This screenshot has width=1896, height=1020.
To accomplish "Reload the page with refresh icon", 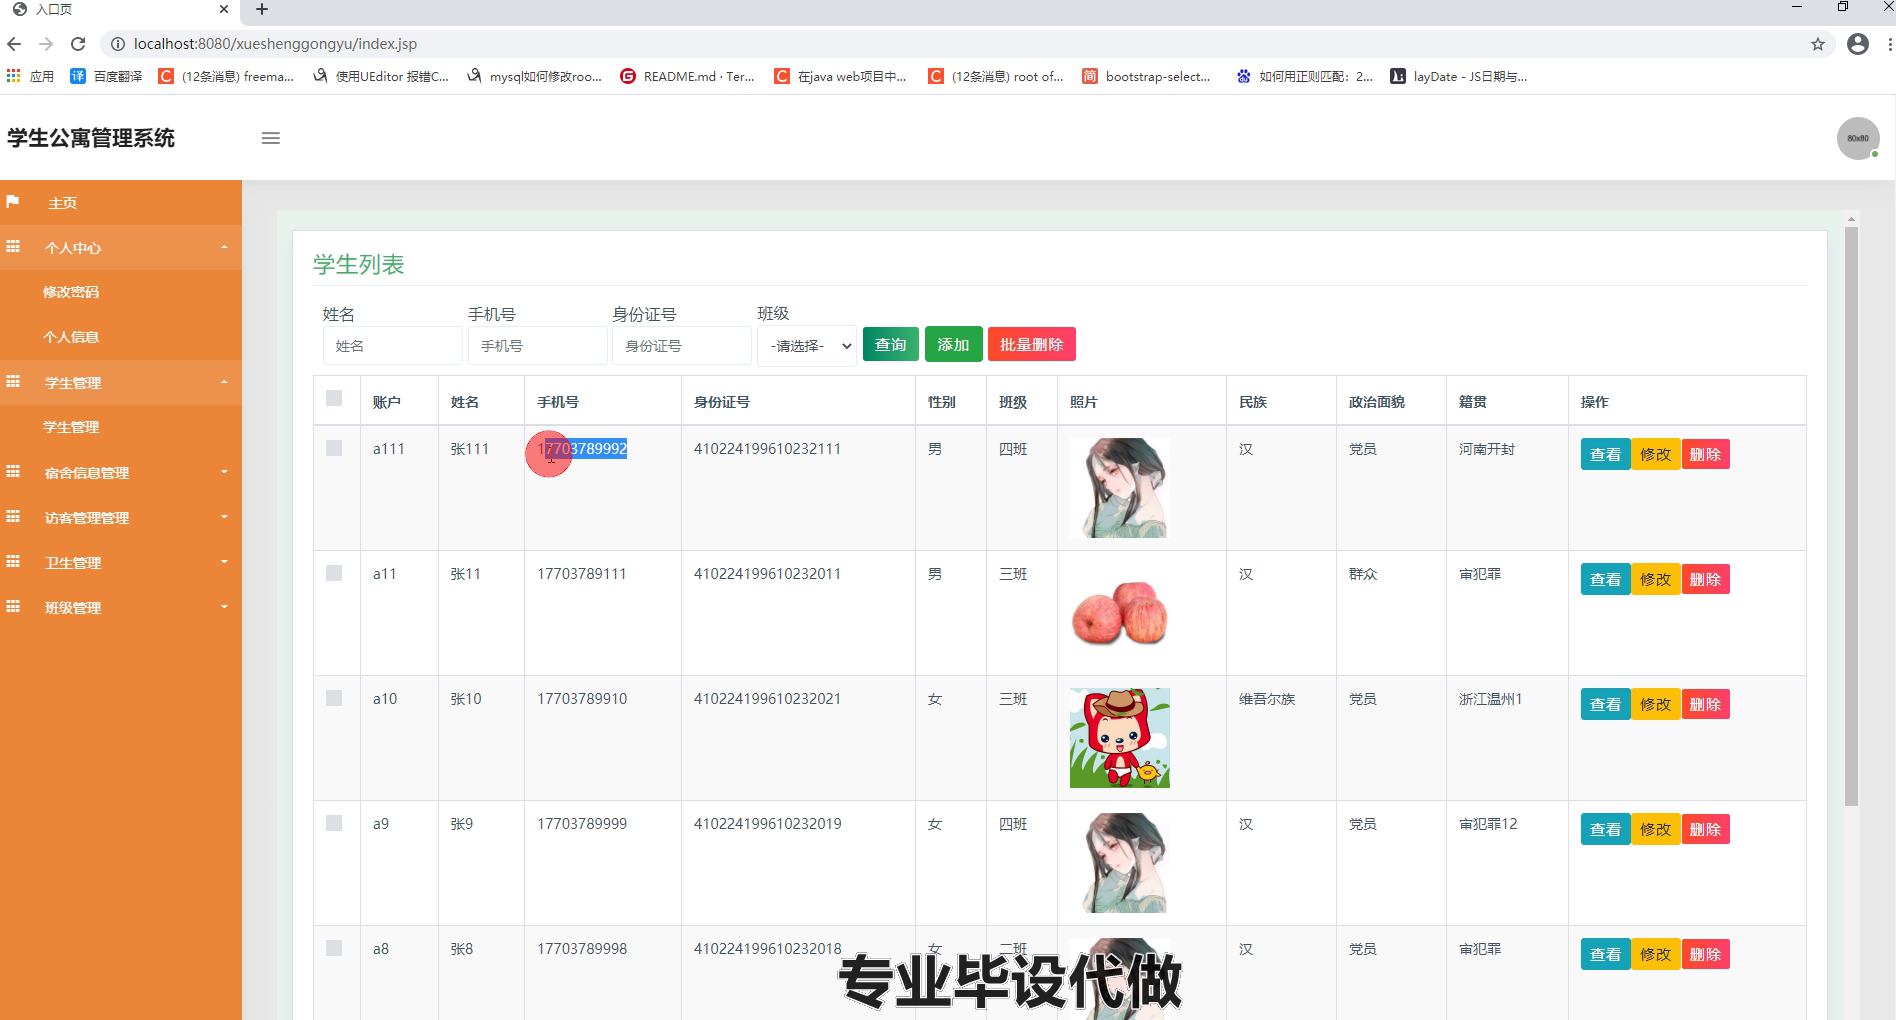I will click(78, 44).
